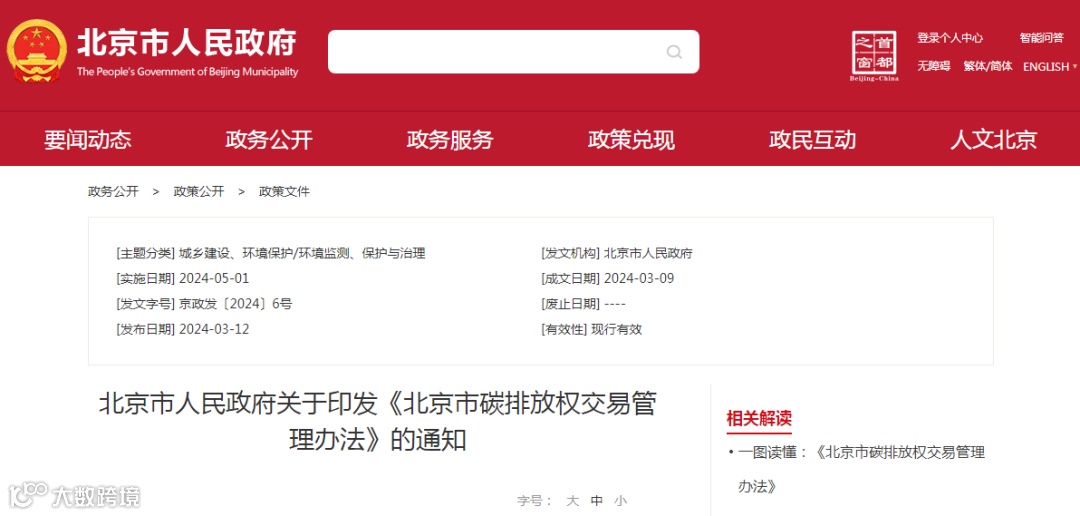
Task: Open the 政策兑现 menu
Action: pos(631,140)
